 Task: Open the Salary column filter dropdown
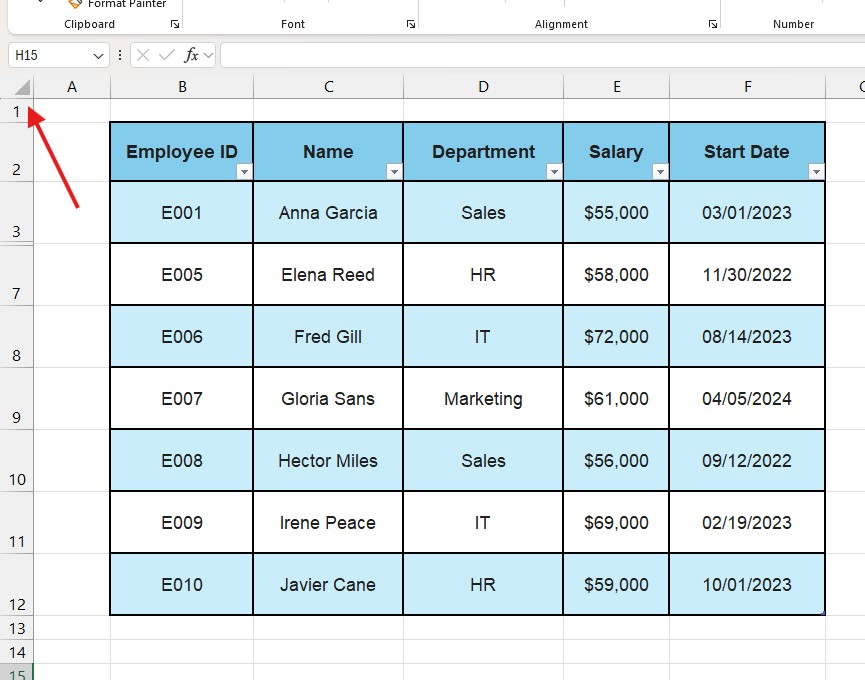click(x=660, y=172)
